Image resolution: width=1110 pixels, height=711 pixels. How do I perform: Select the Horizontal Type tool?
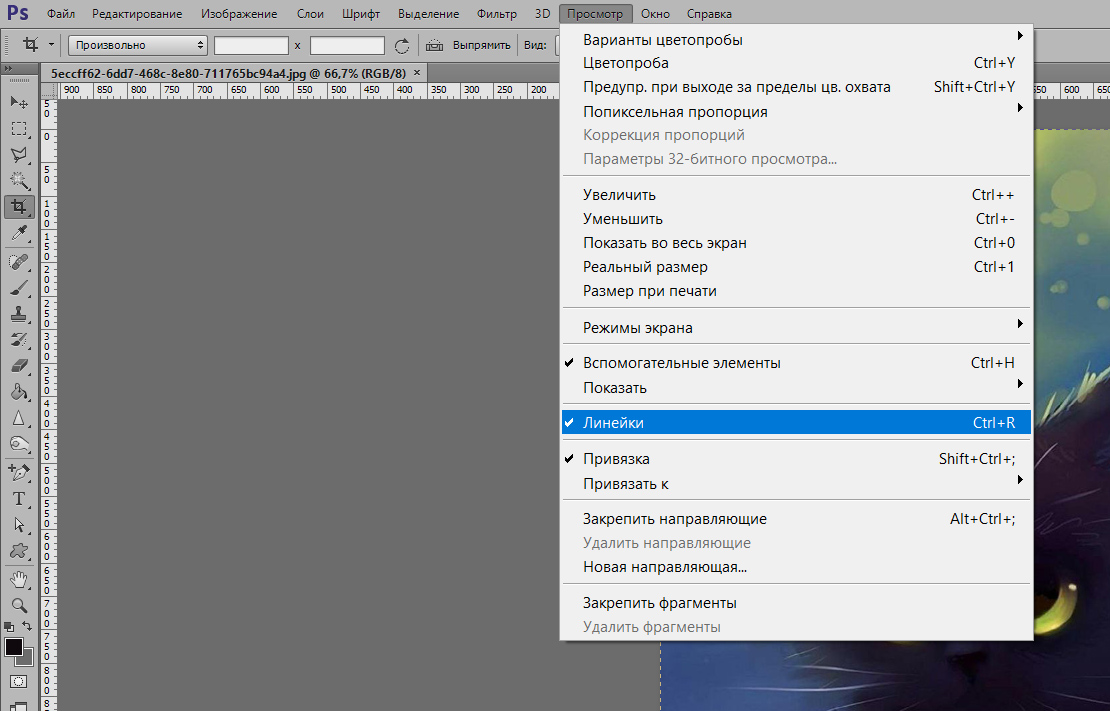point(19,498)
